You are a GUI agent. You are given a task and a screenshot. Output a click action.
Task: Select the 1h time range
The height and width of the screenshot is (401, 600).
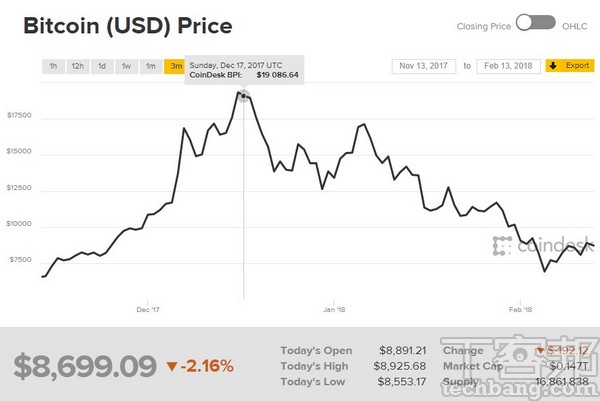pyautogui.click(x=52, y=66)
